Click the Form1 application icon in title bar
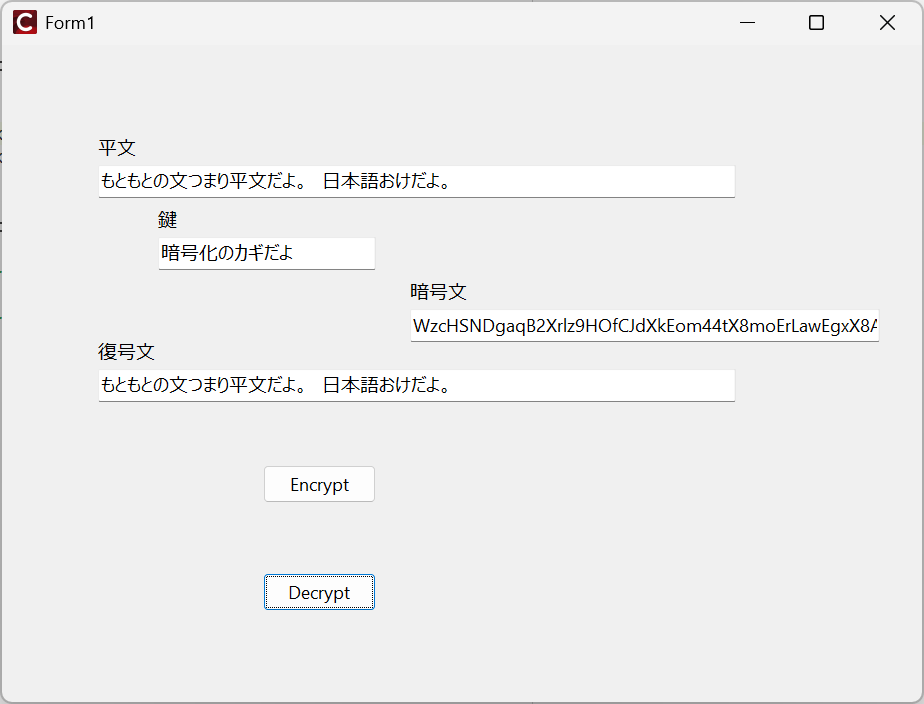Screen dimensions: 924x704 coord(24,22)
